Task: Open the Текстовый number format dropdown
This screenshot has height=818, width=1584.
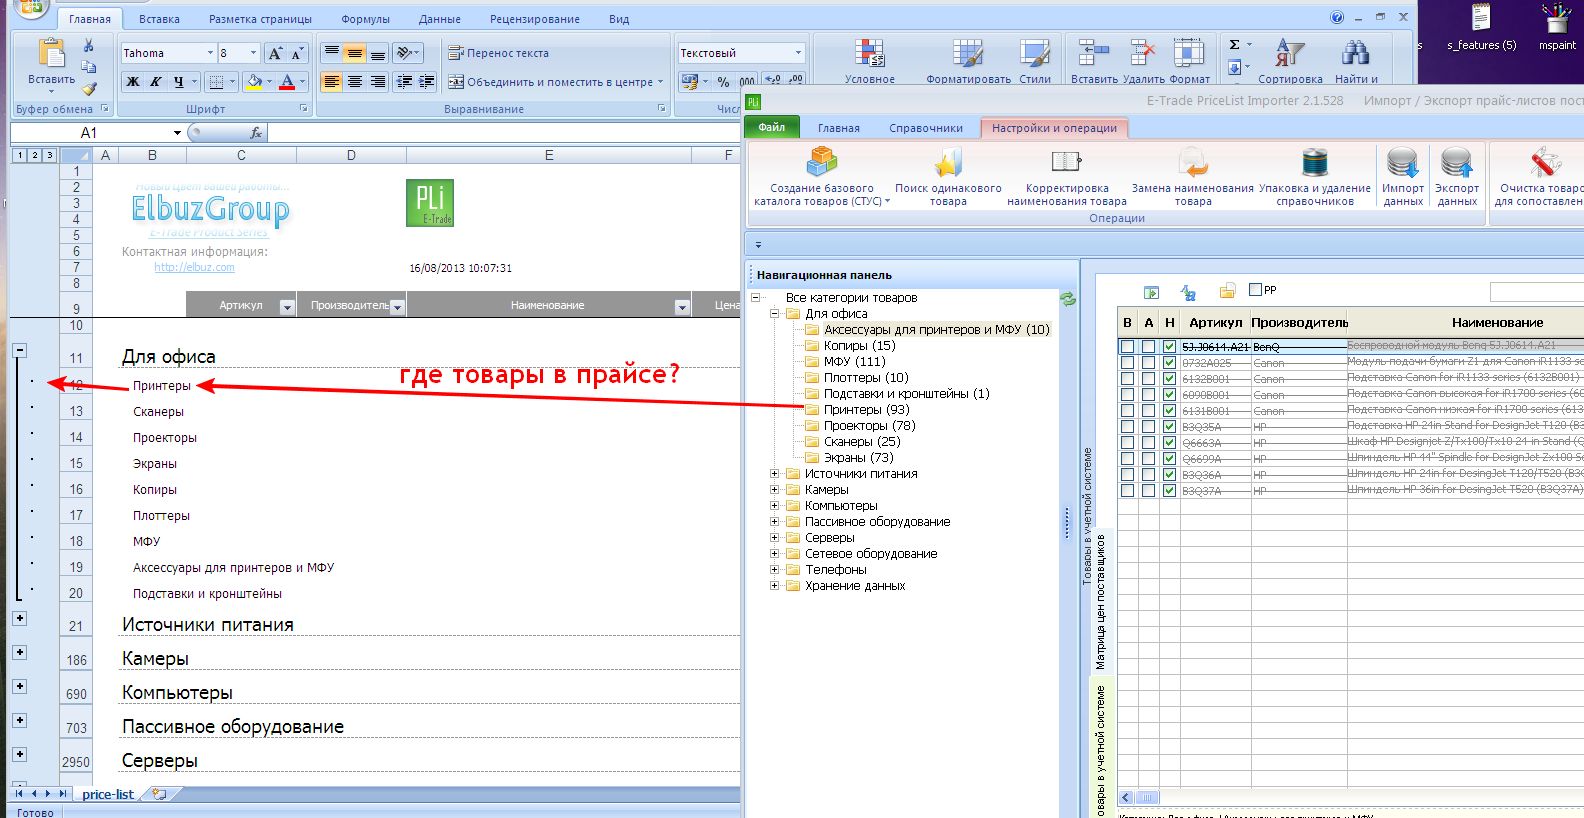Action: (797, 53)
